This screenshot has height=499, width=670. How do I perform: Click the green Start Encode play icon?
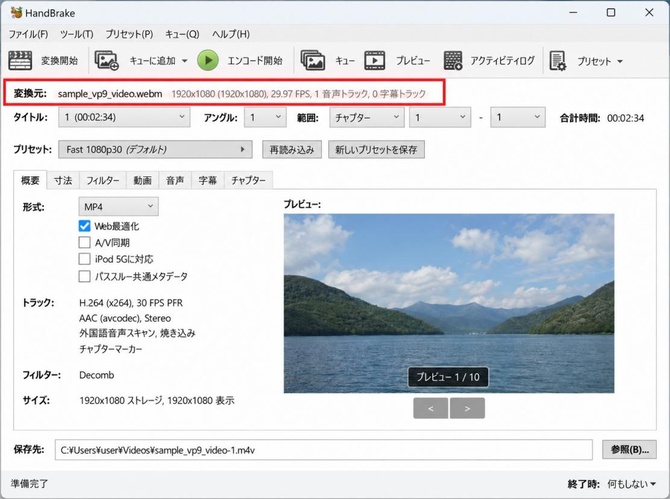point(208,61)
